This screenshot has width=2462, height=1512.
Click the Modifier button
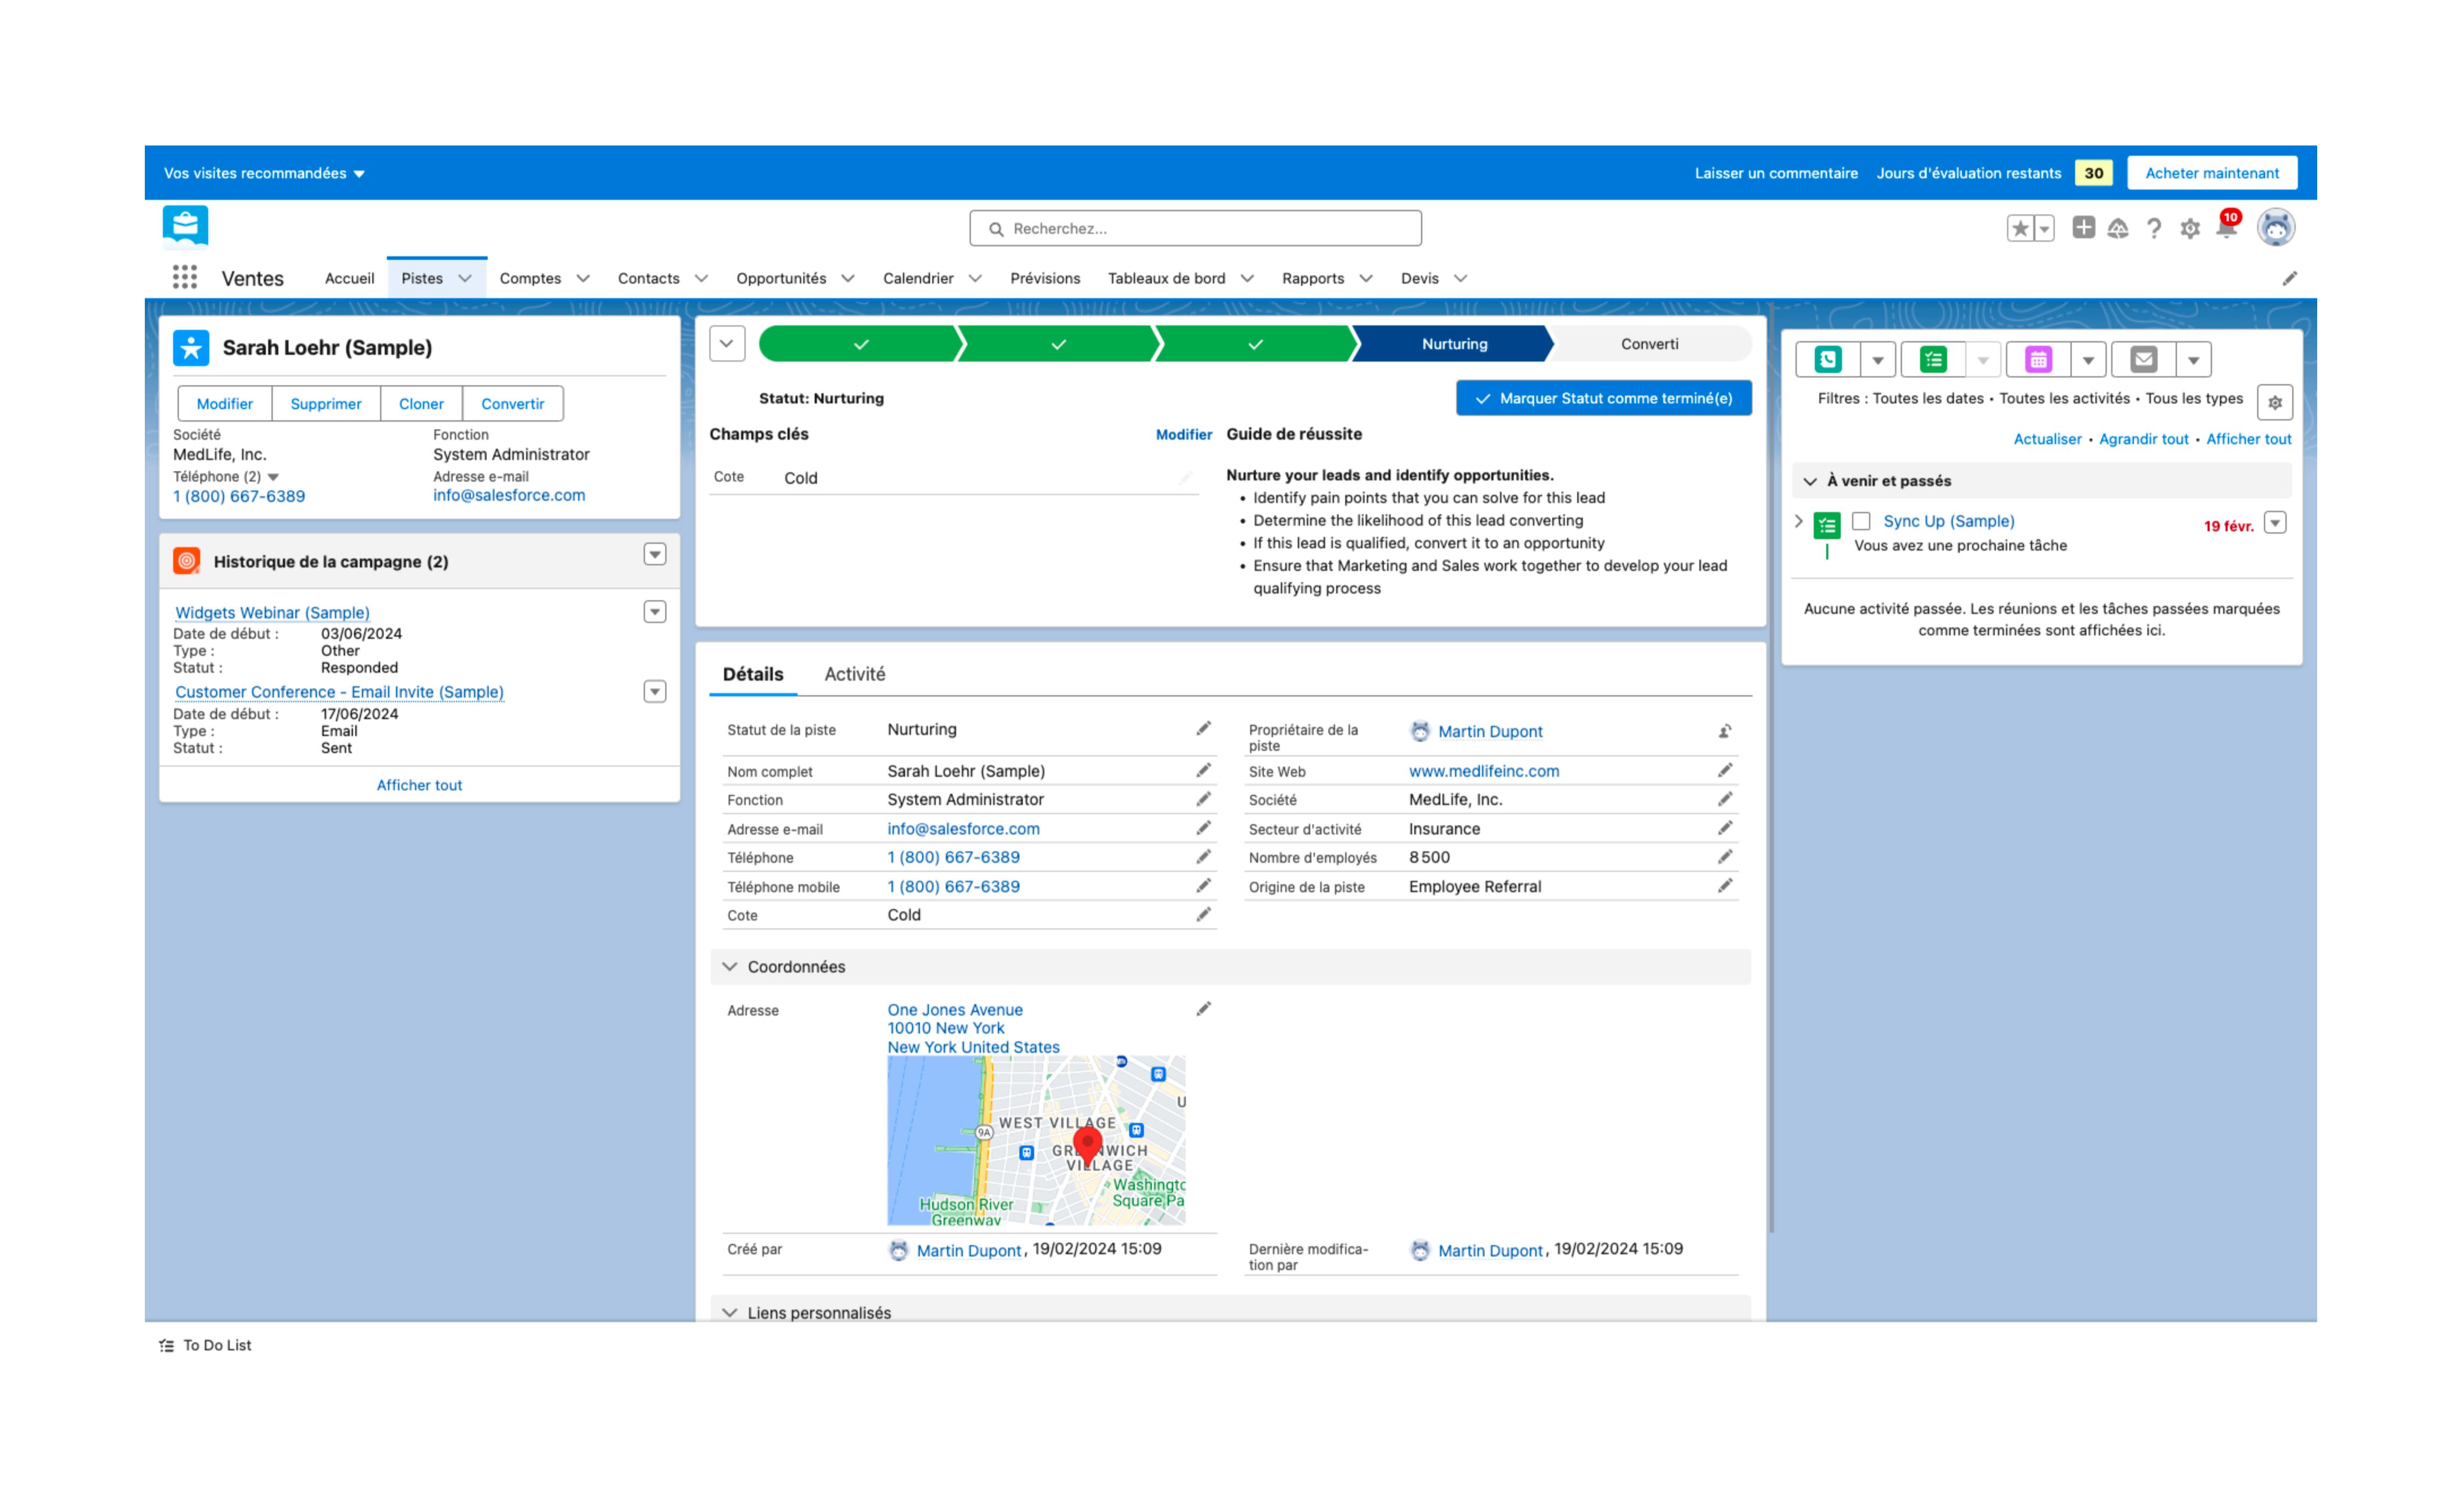224,404
